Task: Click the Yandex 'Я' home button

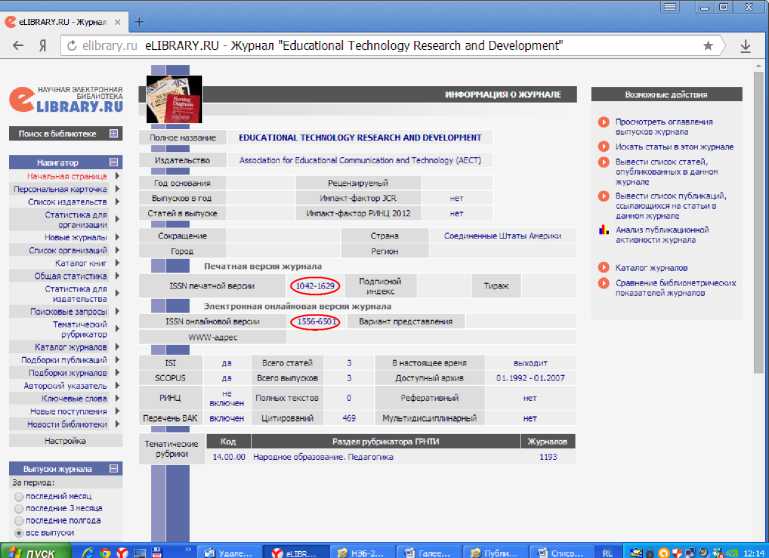Action: [43, 46]
